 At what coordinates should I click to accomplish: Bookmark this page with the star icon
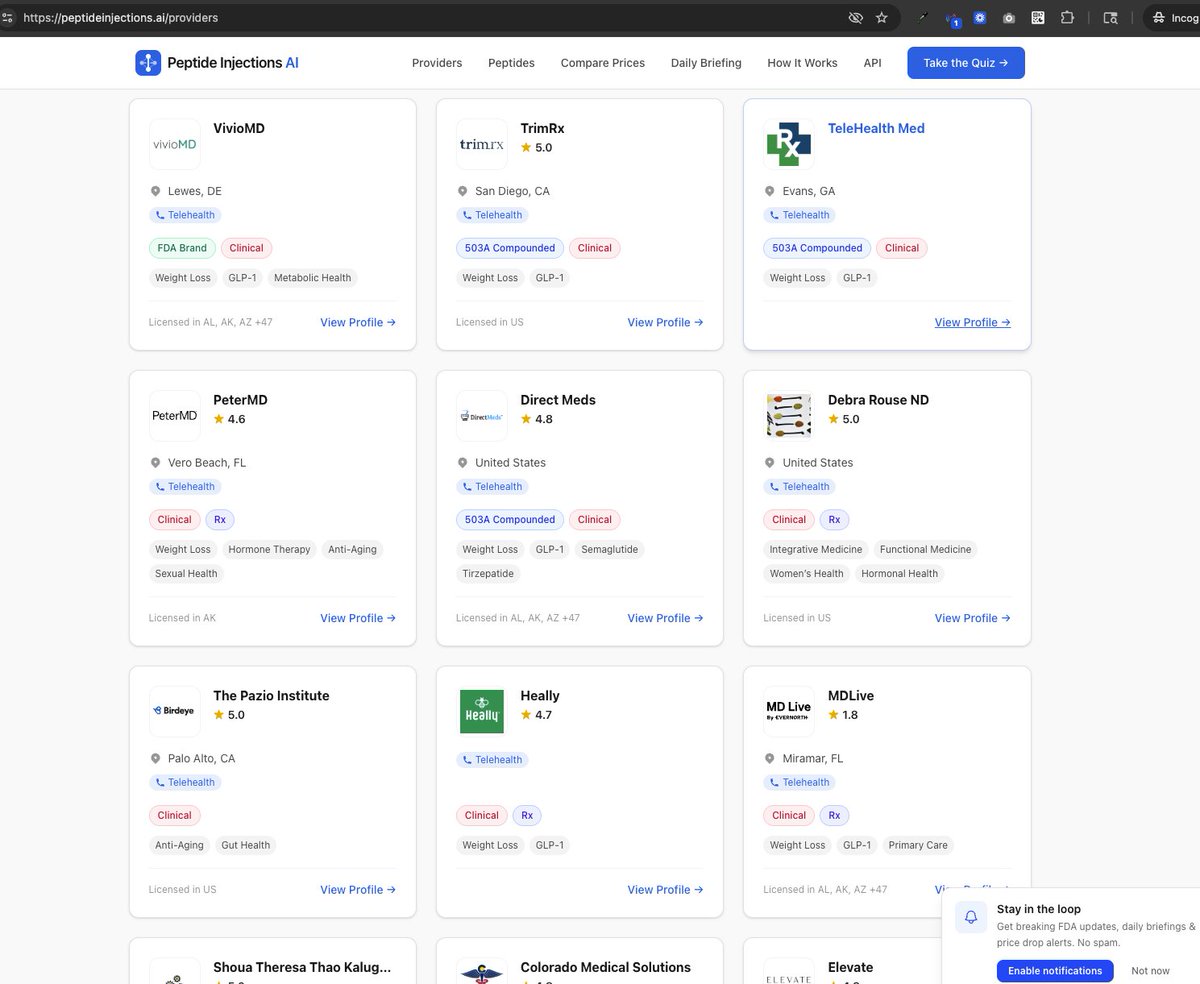click(x=881, y=18)
